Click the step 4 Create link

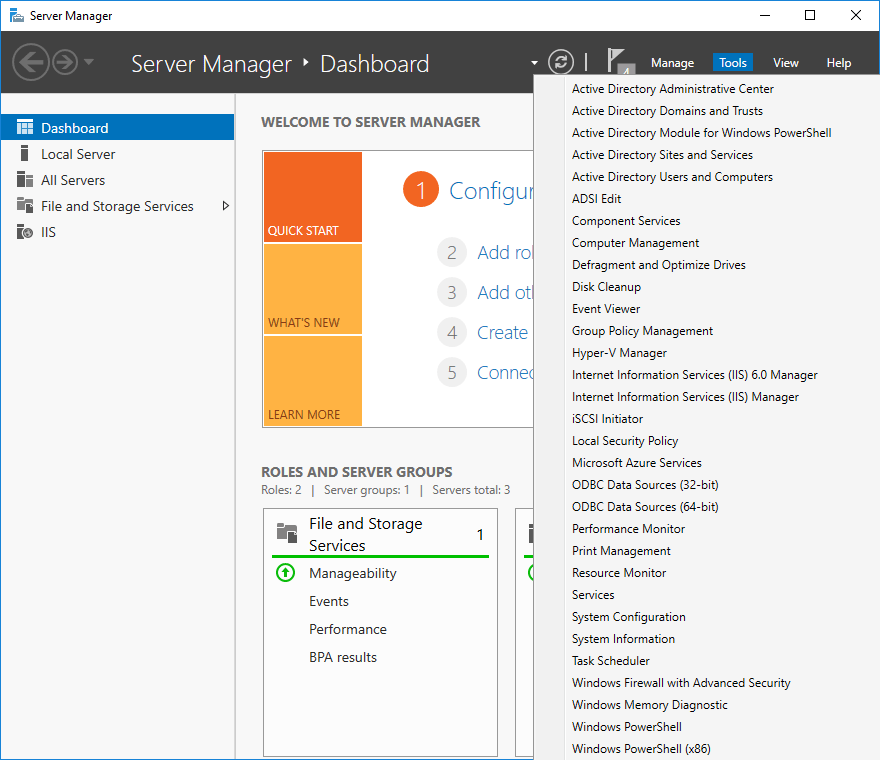click(502, 332)
